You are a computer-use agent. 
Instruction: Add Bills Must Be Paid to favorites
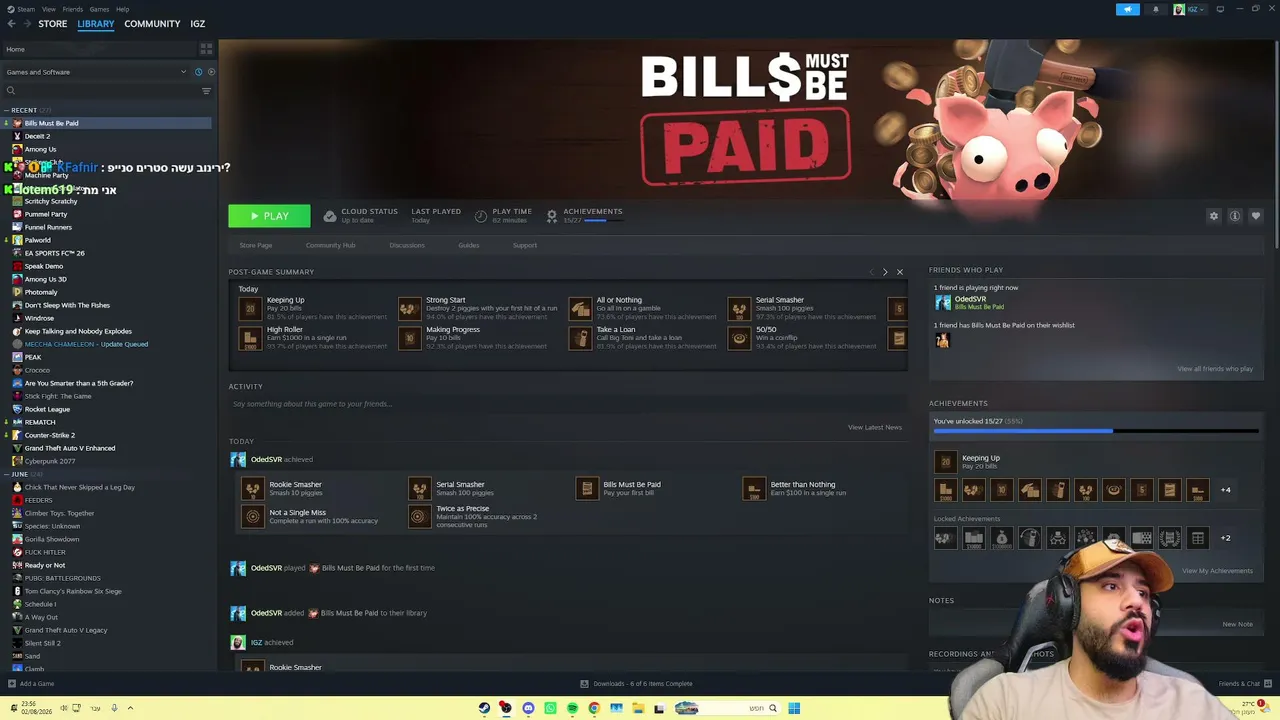(x=1256, y=216)
